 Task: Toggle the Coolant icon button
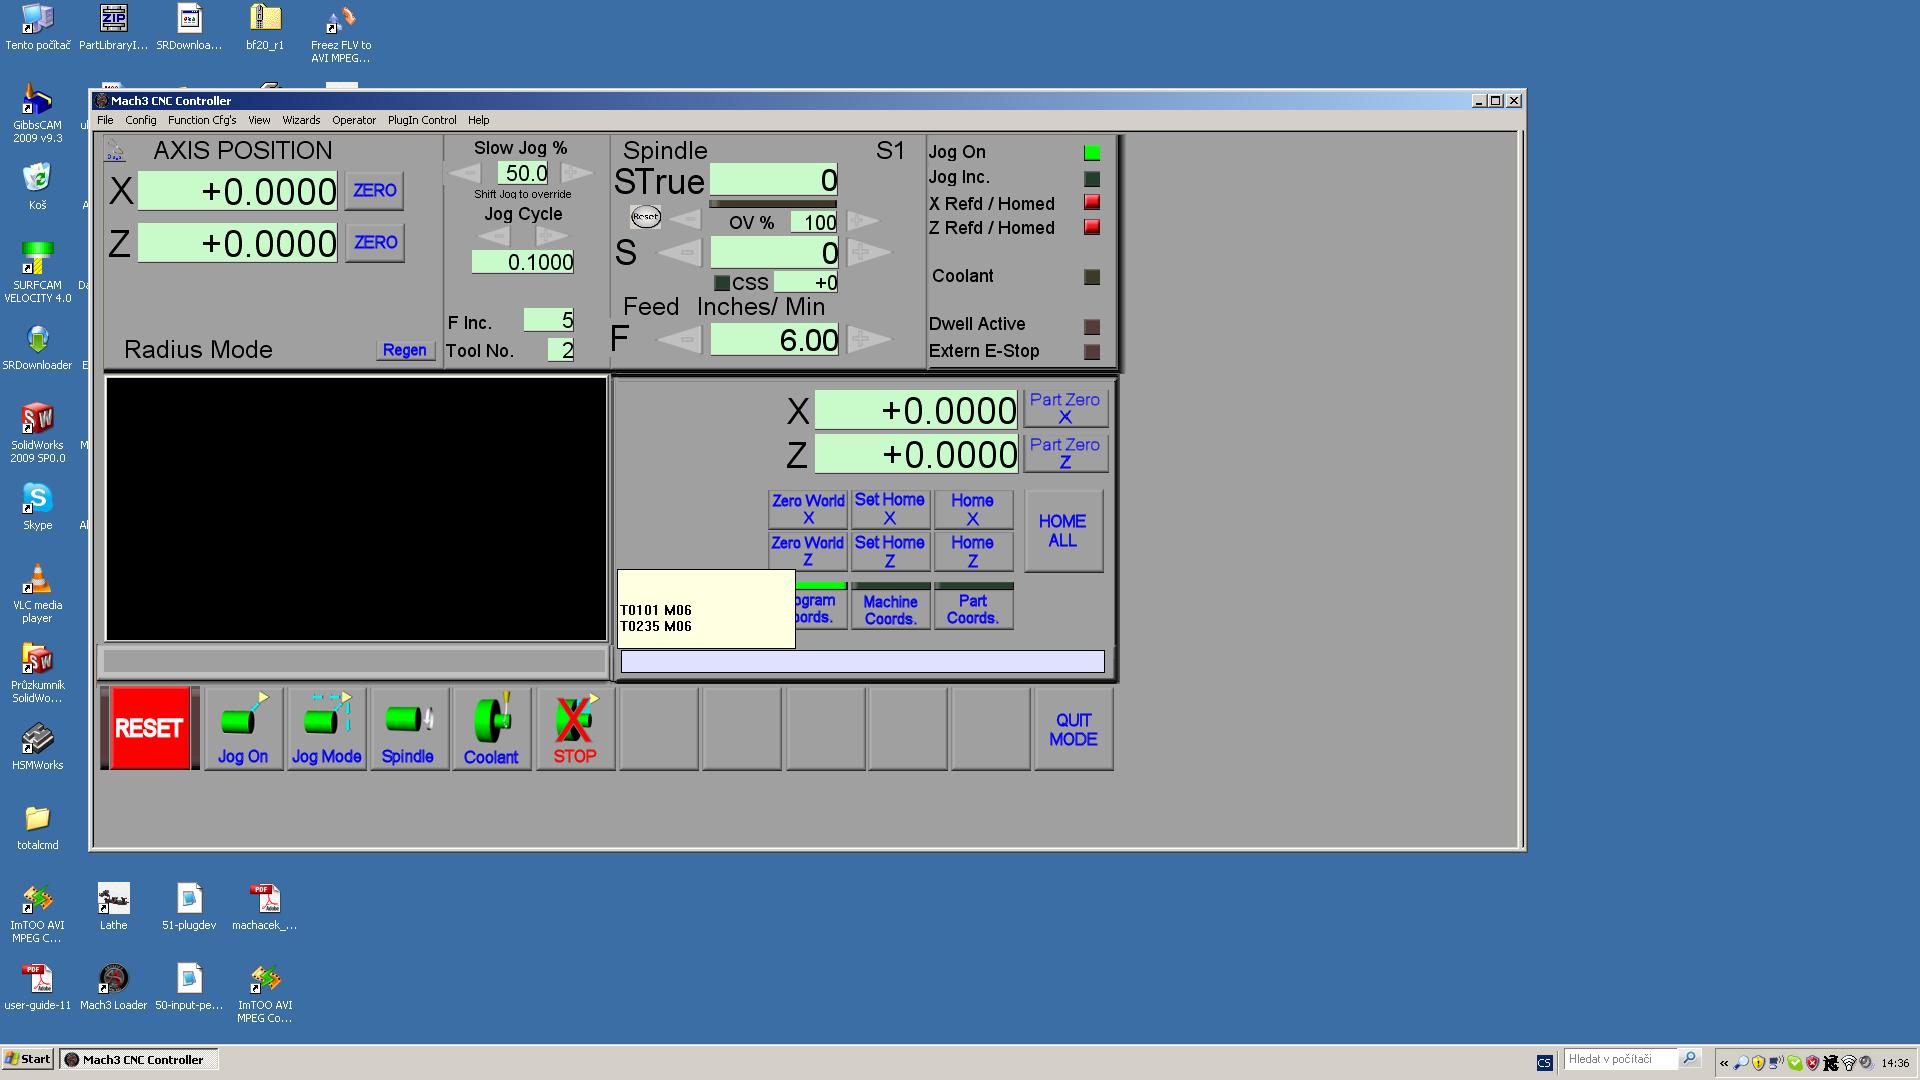(x=491, y=728)
